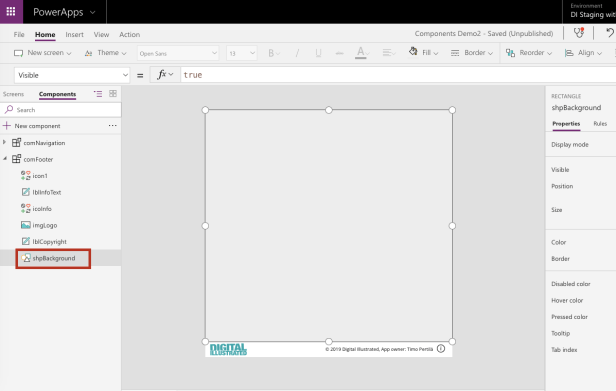This screenshot has width=616, height=391.
Task: Open the Action tab
Action: tap(130, 35)
